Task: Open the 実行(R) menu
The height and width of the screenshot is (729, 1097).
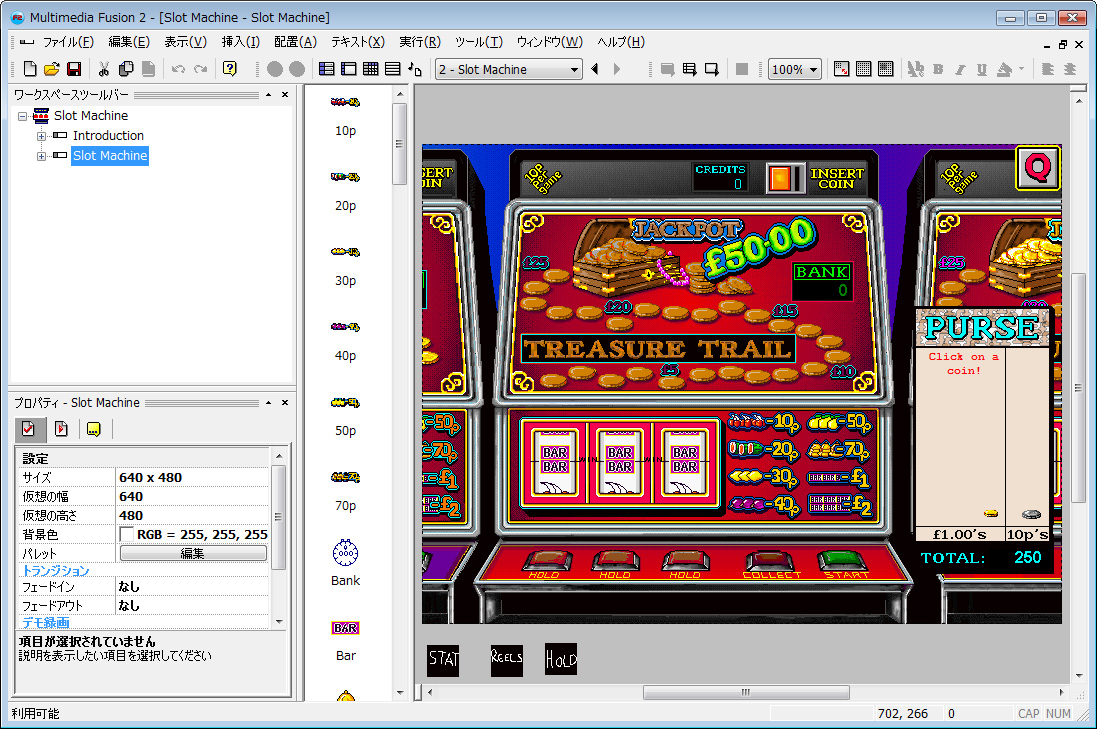Action: (420, 42)
